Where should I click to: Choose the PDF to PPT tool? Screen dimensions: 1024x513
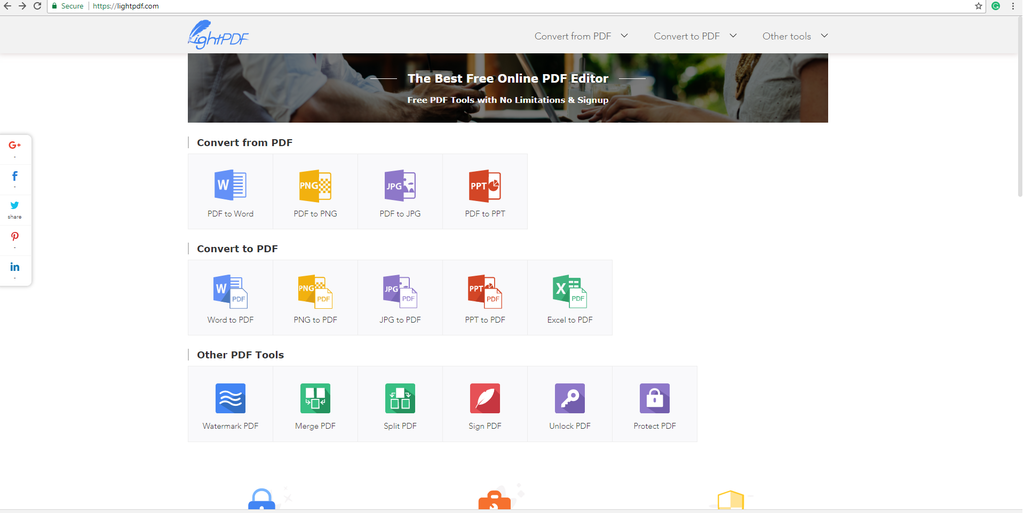pos(485,190)
